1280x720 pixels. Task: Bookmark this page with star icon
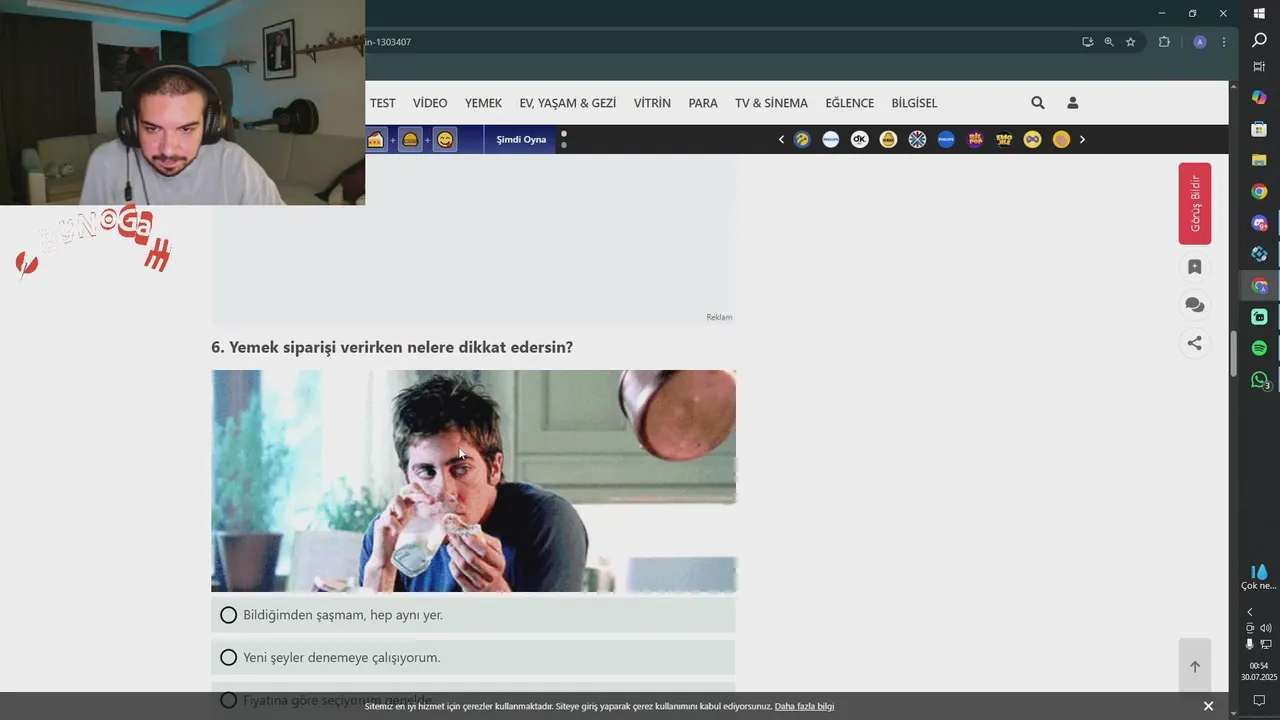tap(1131, 42)
